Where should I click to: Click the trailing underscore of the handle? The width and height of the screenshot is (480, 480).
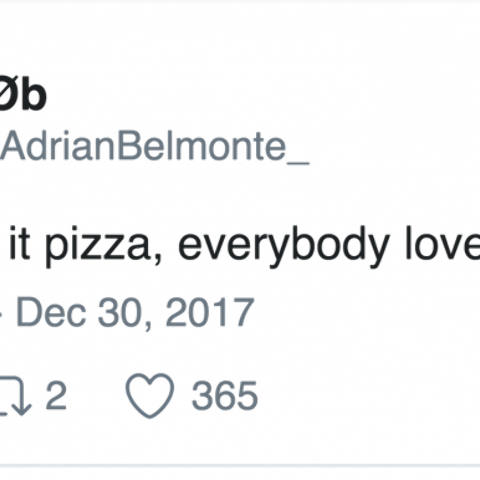pyautogui.click(x=298, y=163)
